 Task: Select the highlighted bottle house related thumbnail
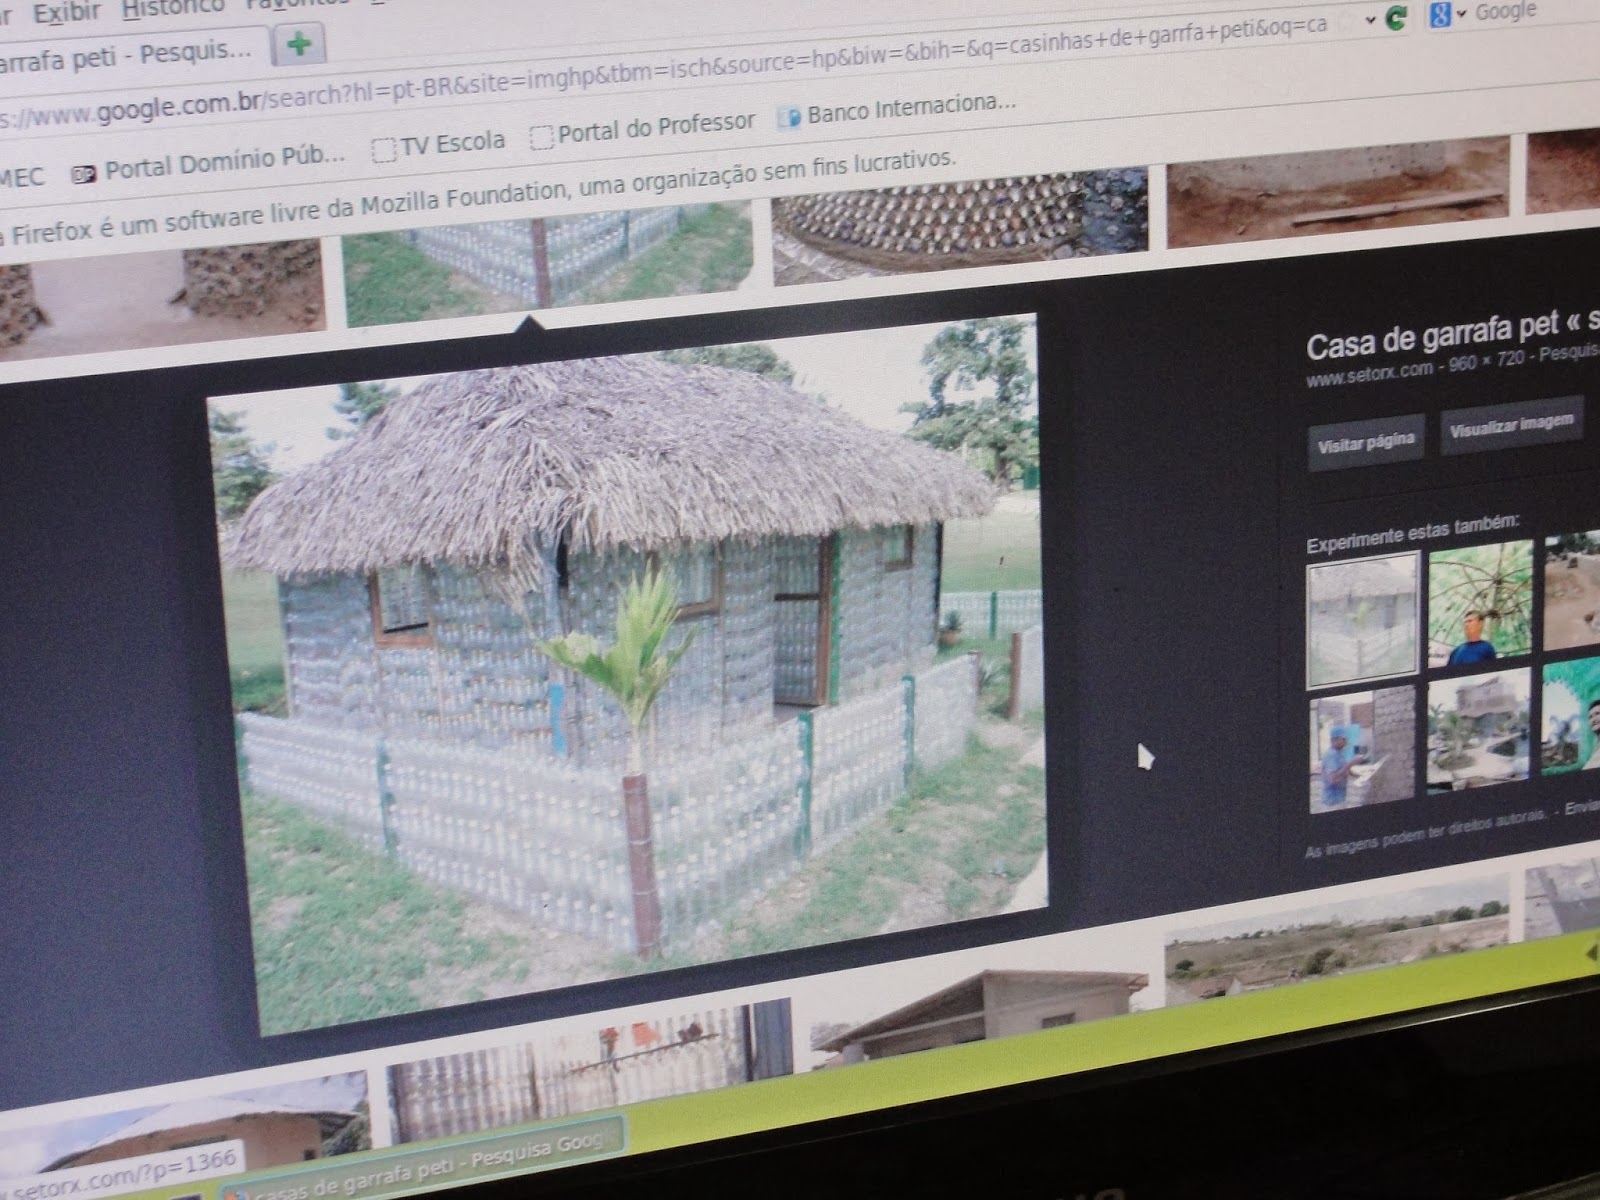point(1363,619)
